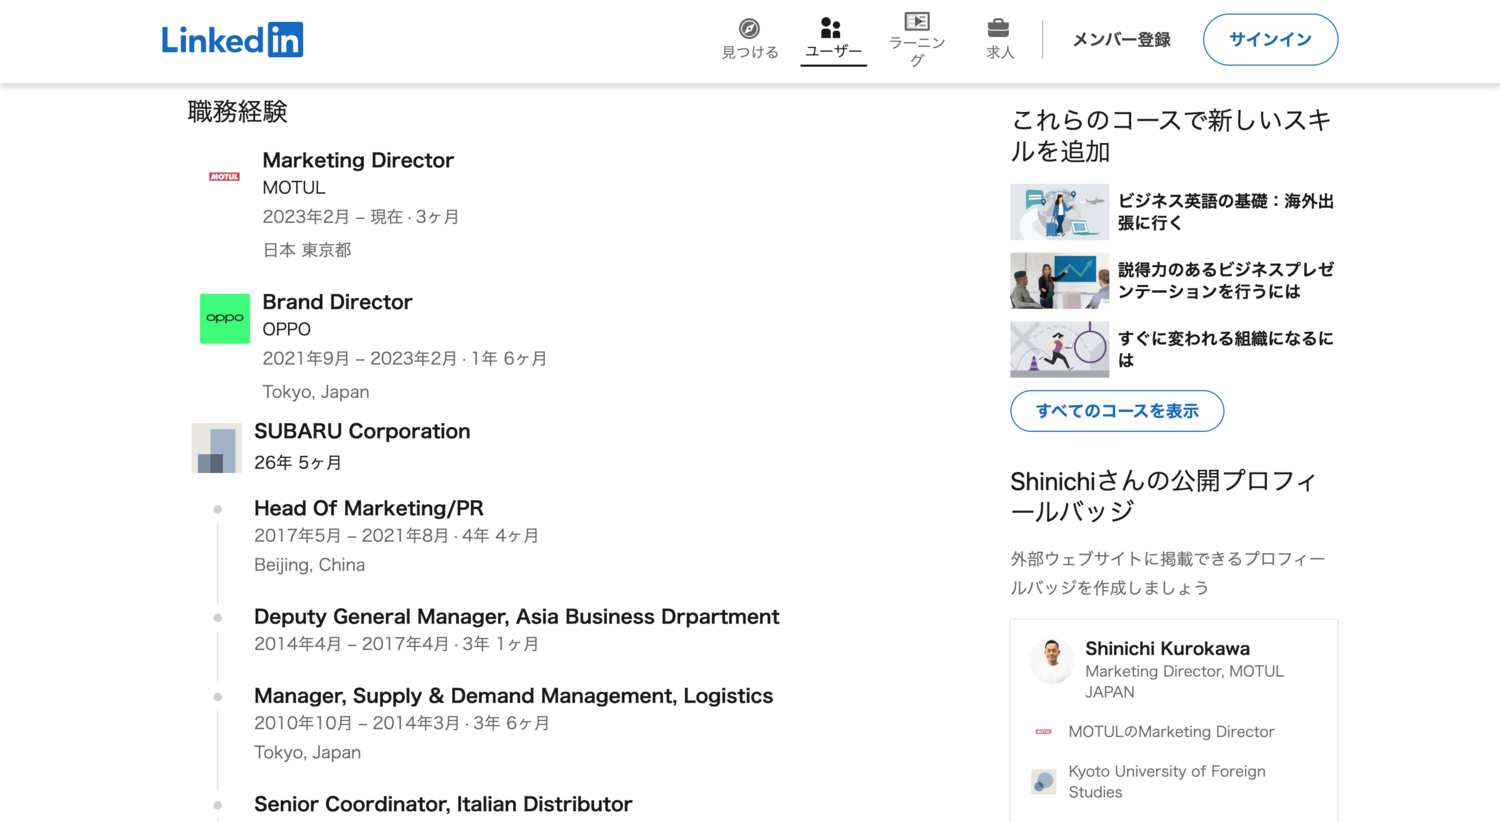Click the ユーザー nav label
Image resolution: width=1500 pixels, height=822 pixels.
click(x=833, y=51)
